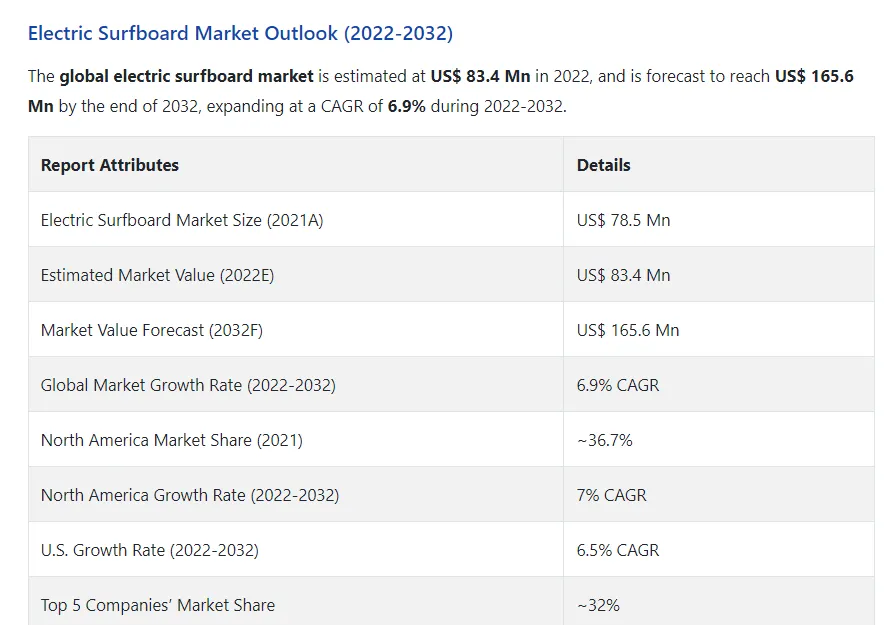Select North America Market Share (2021) label

172,440
